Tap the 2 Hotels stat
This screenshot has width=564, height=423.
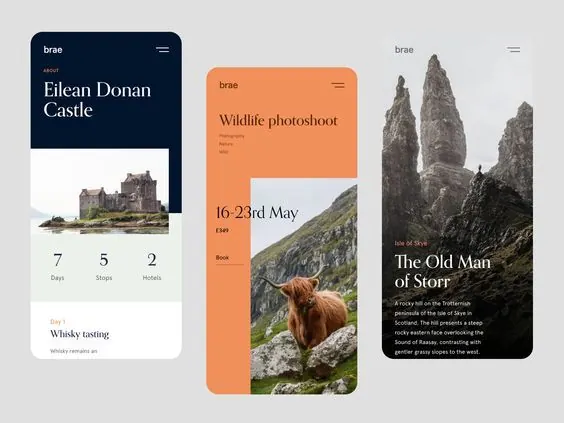pyautogui.click(x=152, y=266)
